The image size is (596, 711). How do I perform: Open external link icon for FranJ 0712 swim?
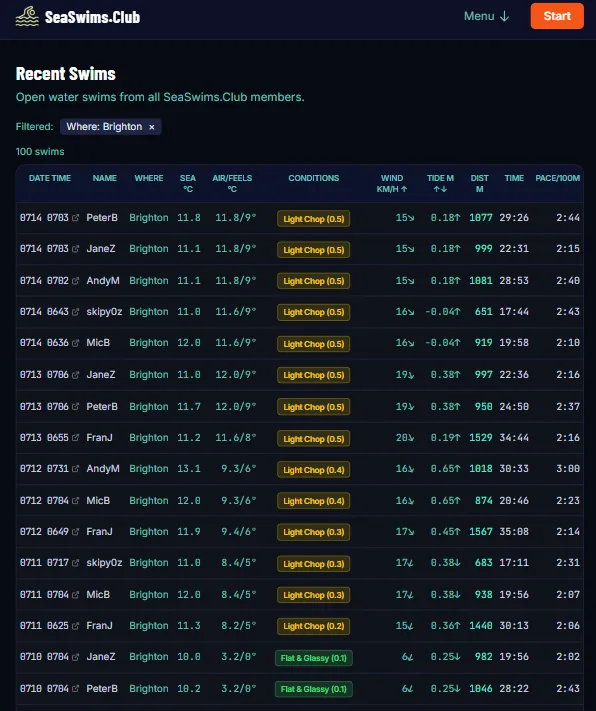click(x=75, y=531)
